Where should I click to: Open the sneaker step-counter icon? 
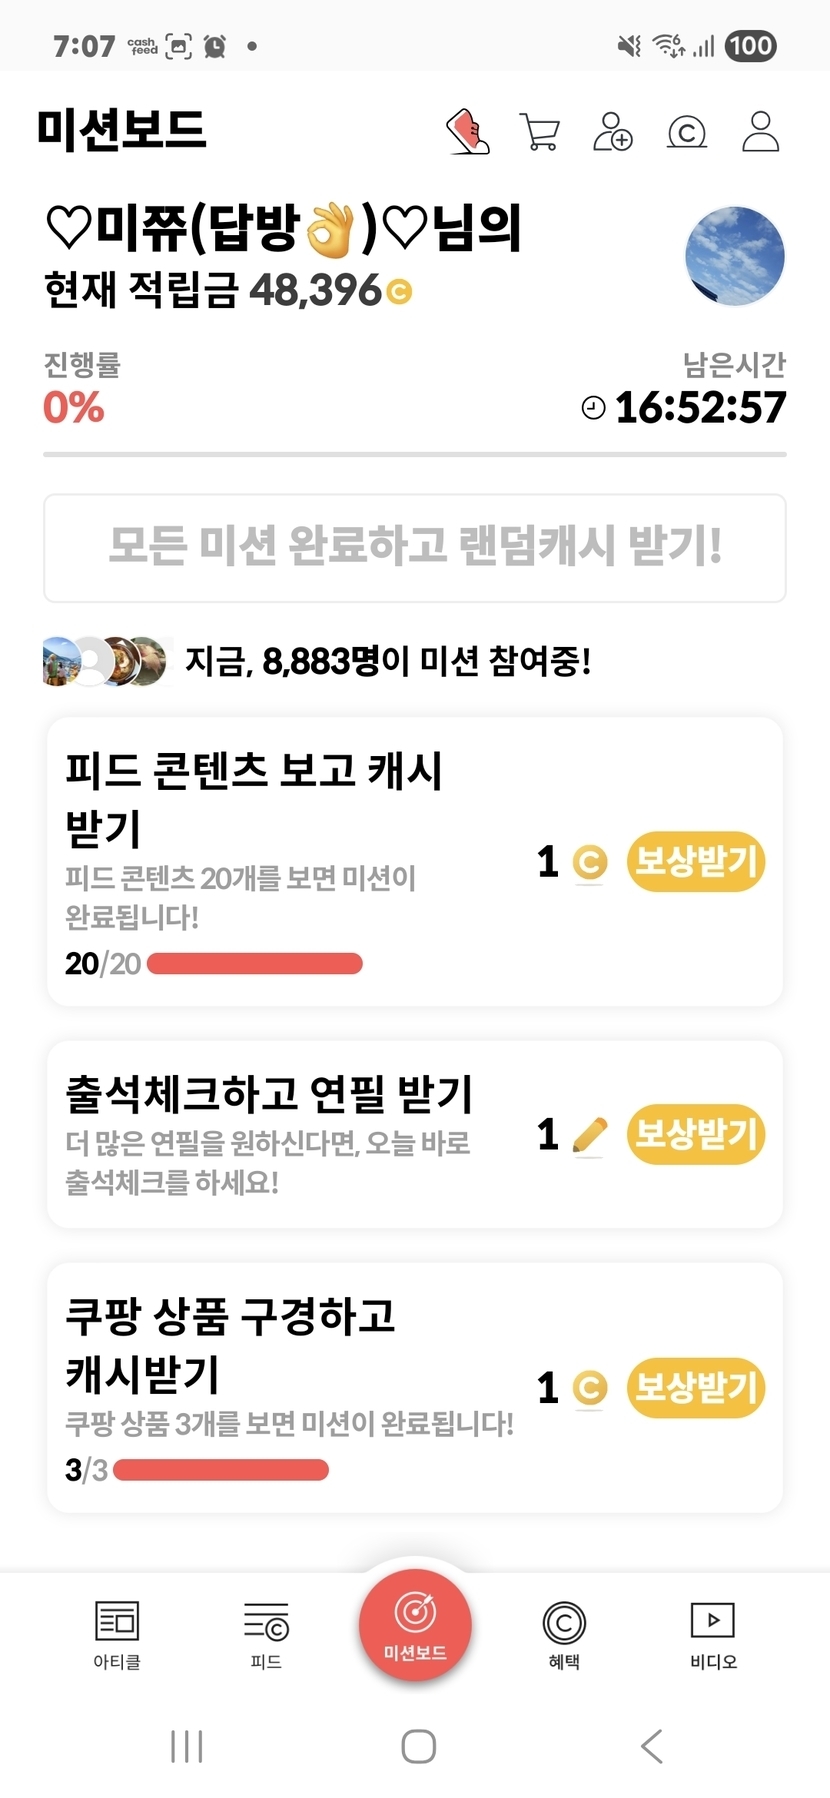coord(467,131)
